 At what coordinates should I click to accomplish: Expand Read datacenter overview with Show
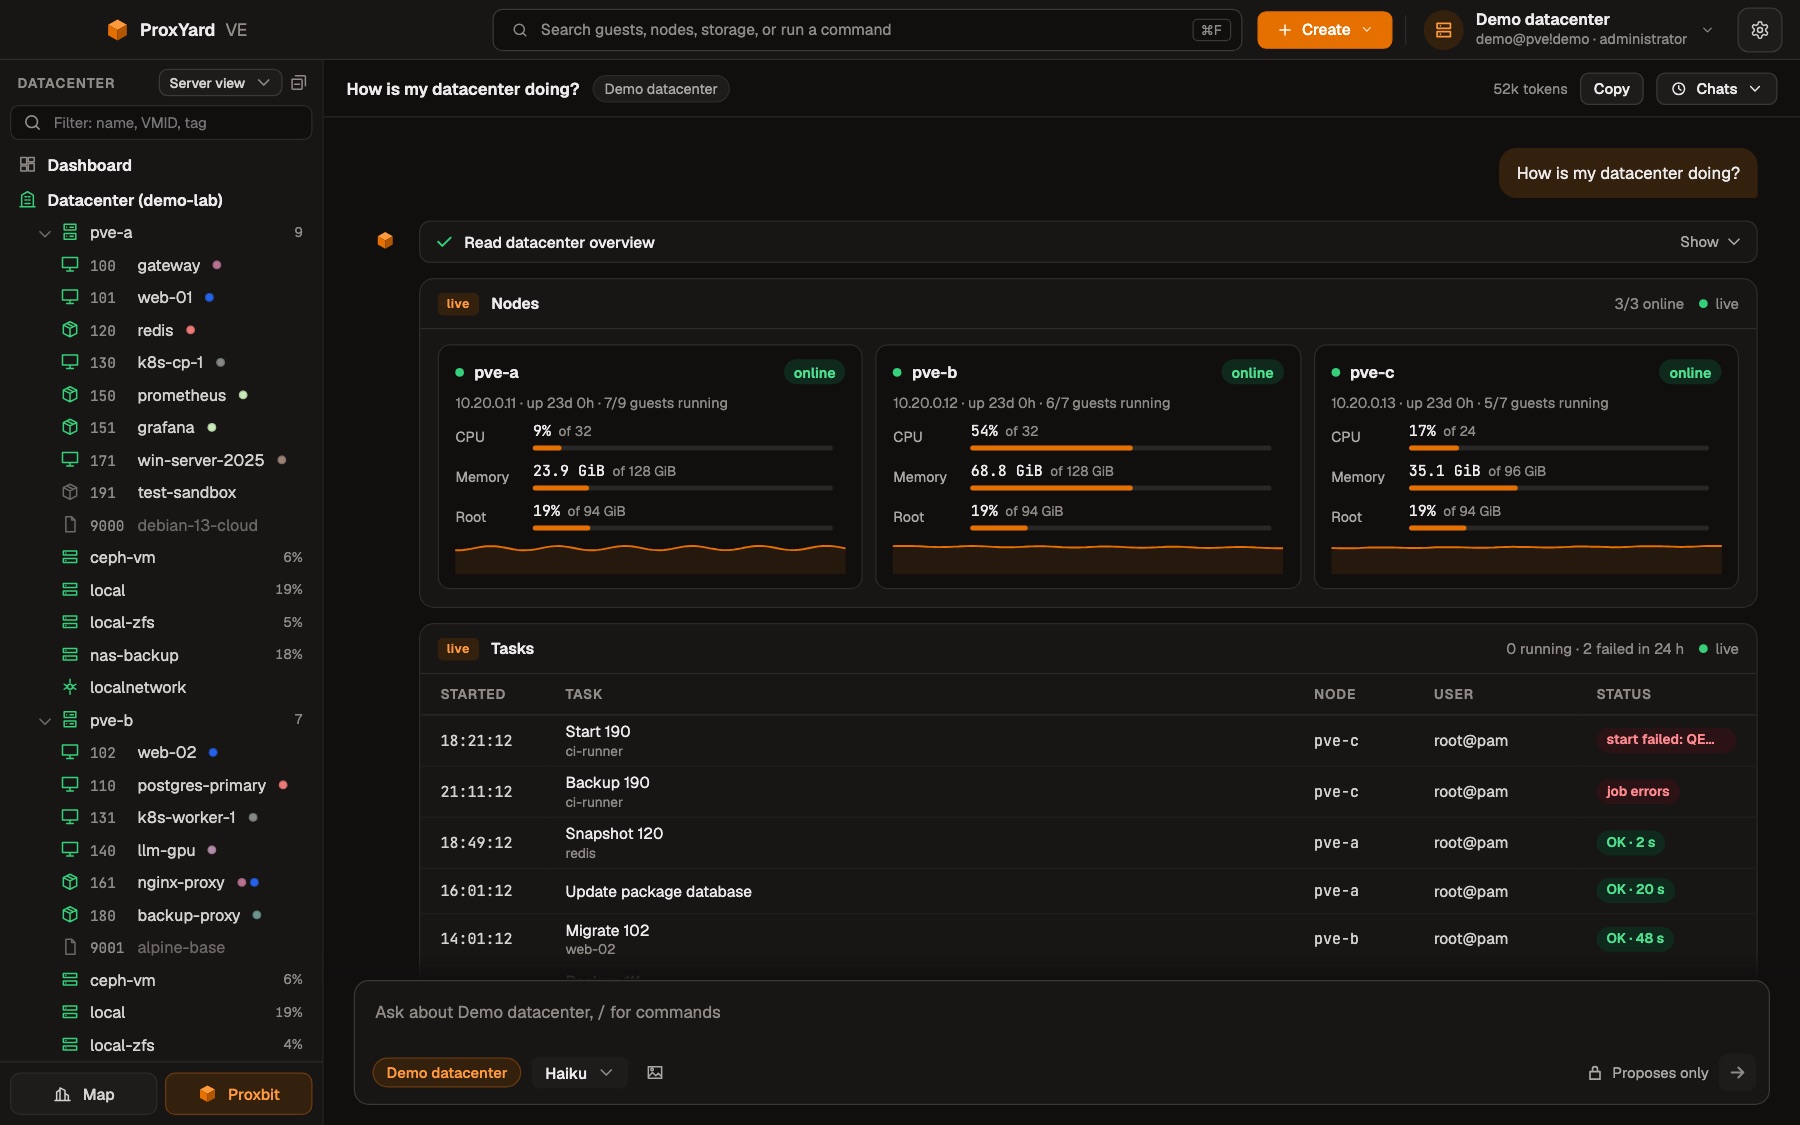[1709, 242]
